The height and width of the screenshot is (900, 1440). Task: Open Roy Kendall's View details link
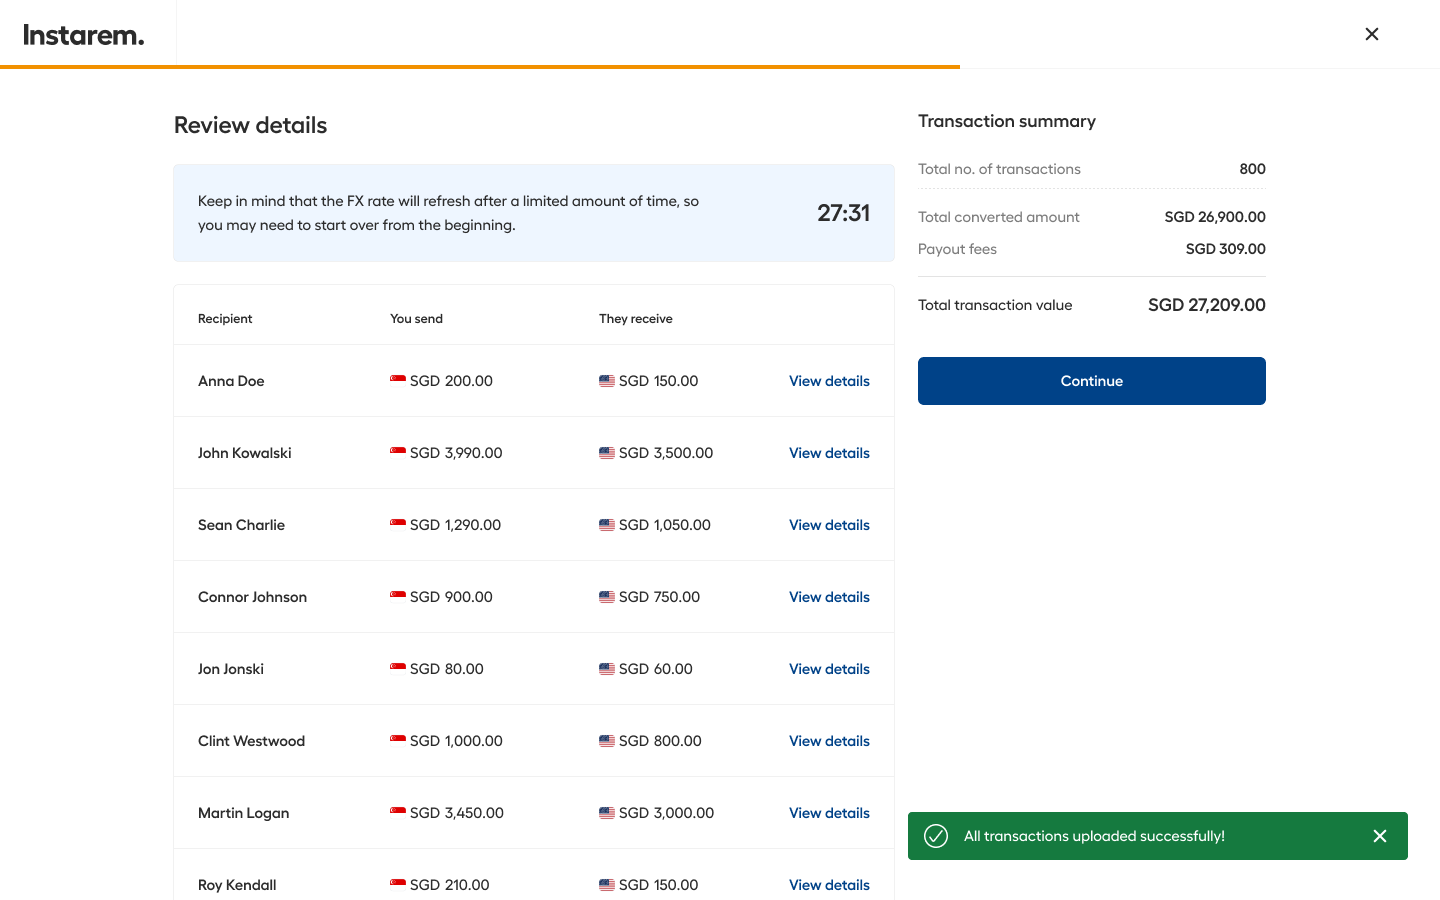pyautogui.click(x=828, y=885)
